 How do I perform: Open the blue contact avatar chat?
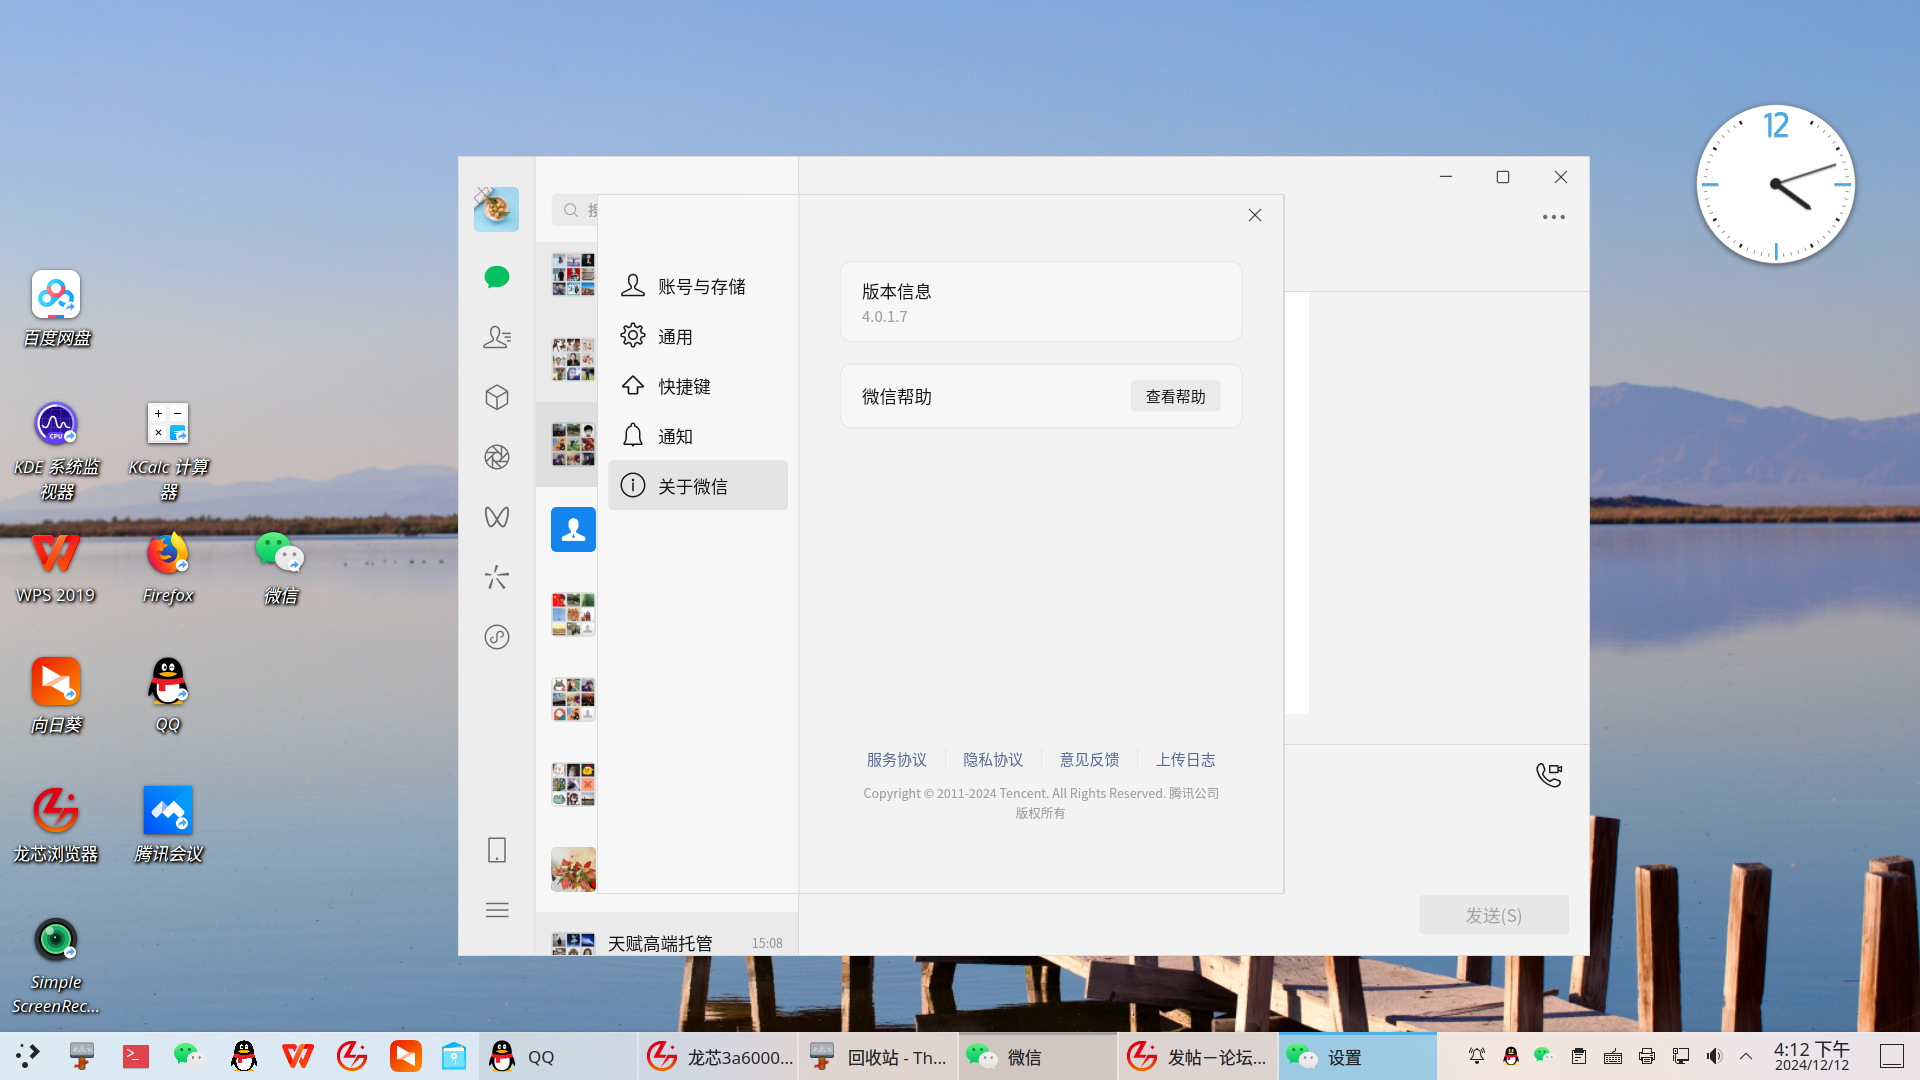pos(573,529)
